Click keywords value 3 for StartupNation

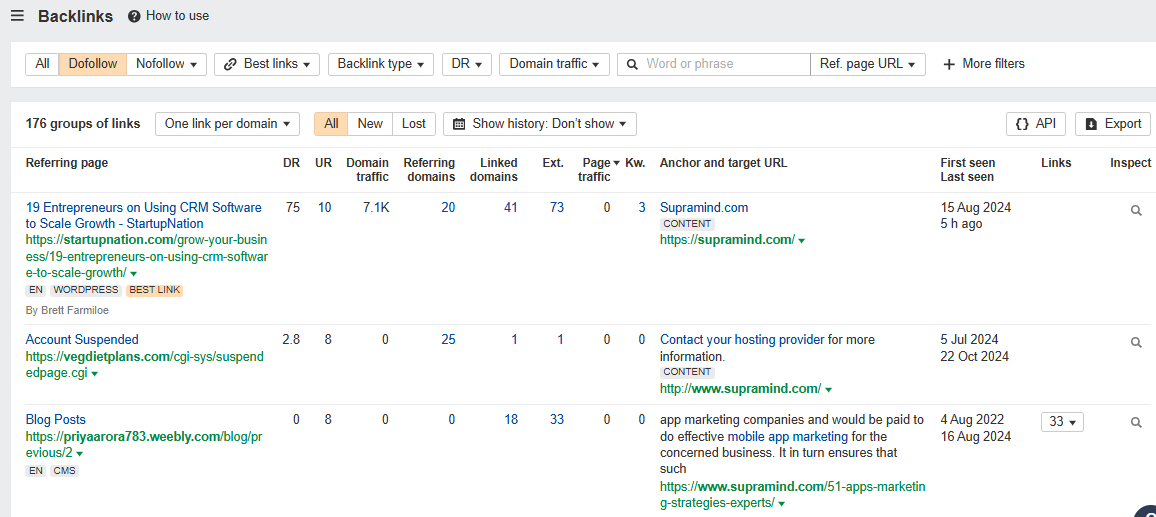(642, 208)
